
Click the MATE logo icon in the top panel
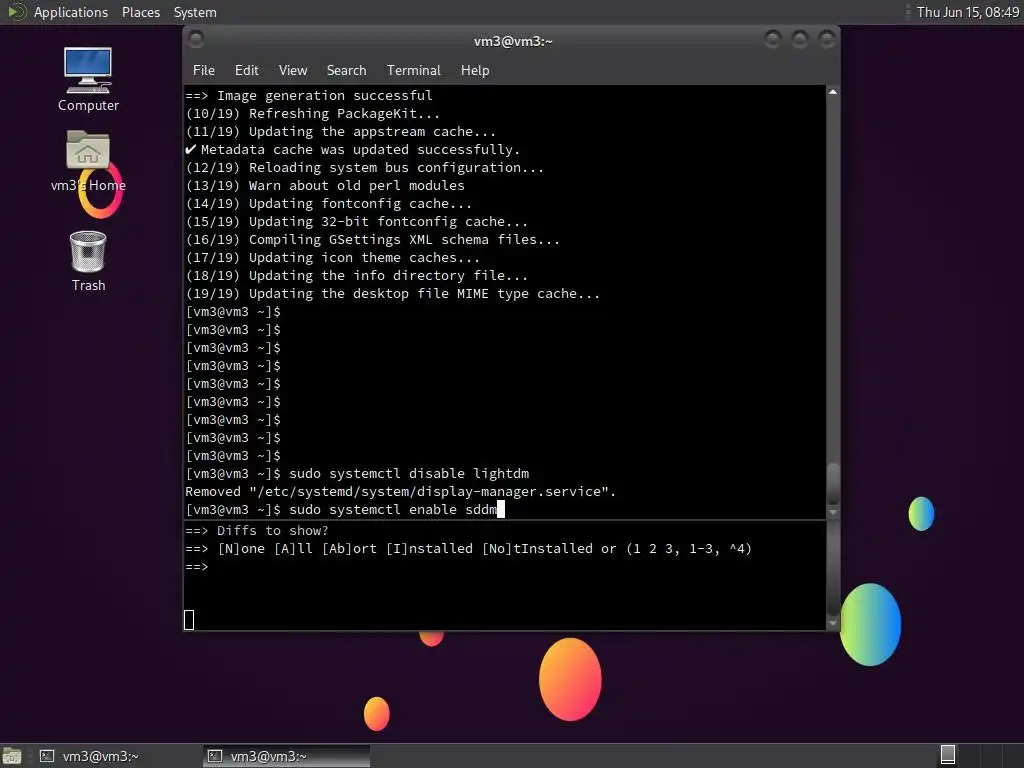coord(15,12)
